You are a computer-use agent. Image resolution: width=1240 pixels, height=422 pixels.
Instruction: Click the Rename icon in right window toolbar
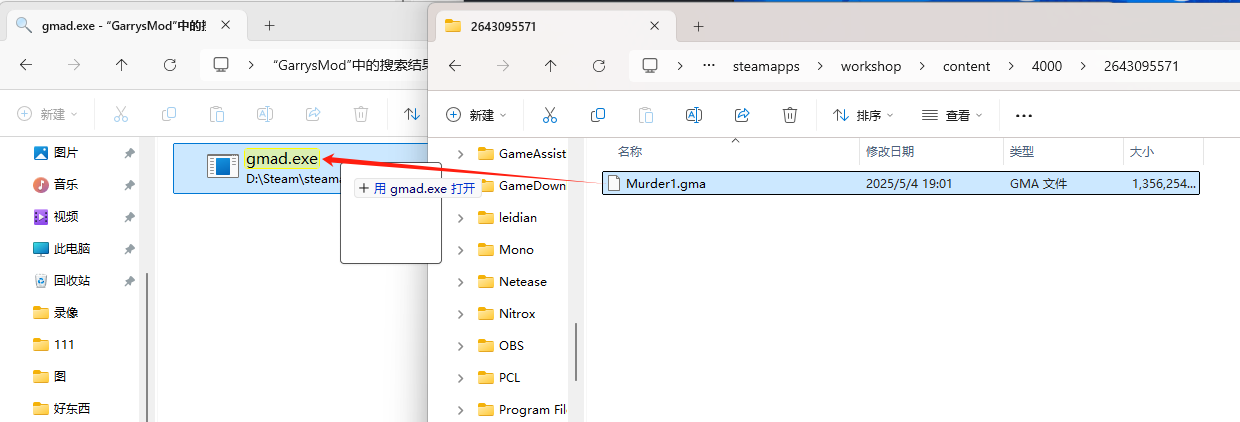click(693, 115)
